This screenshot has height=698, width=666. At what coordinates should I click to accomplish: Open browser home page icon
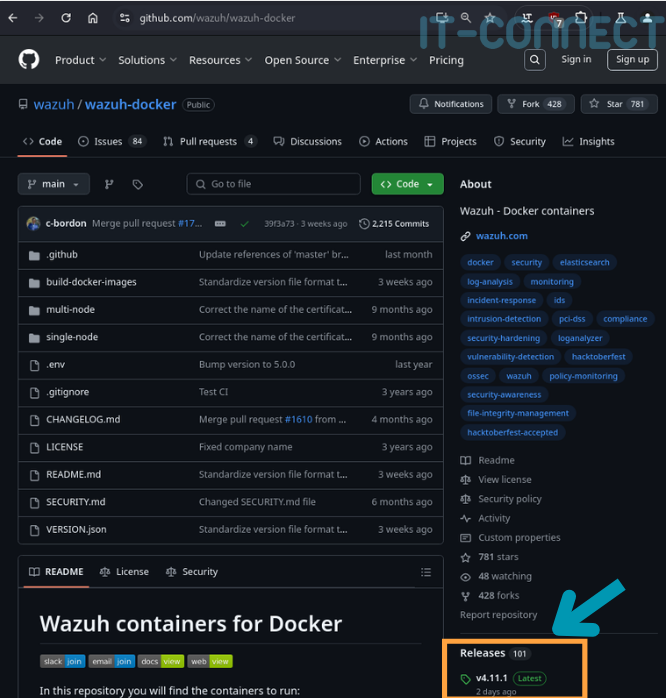pyautogui.click(x=93, y=18)
